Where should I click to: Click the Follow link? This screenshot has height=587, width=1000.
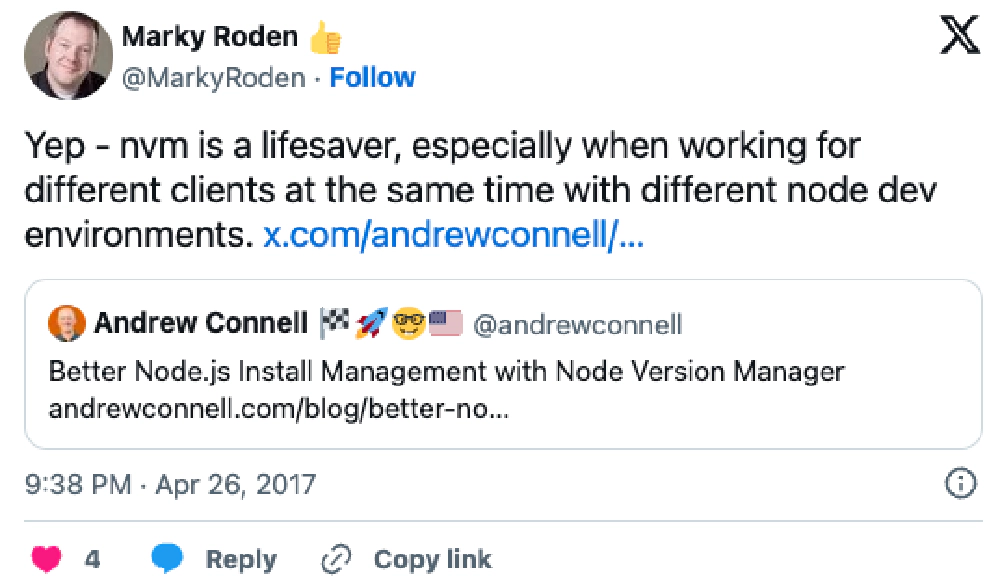pos(373,77)
